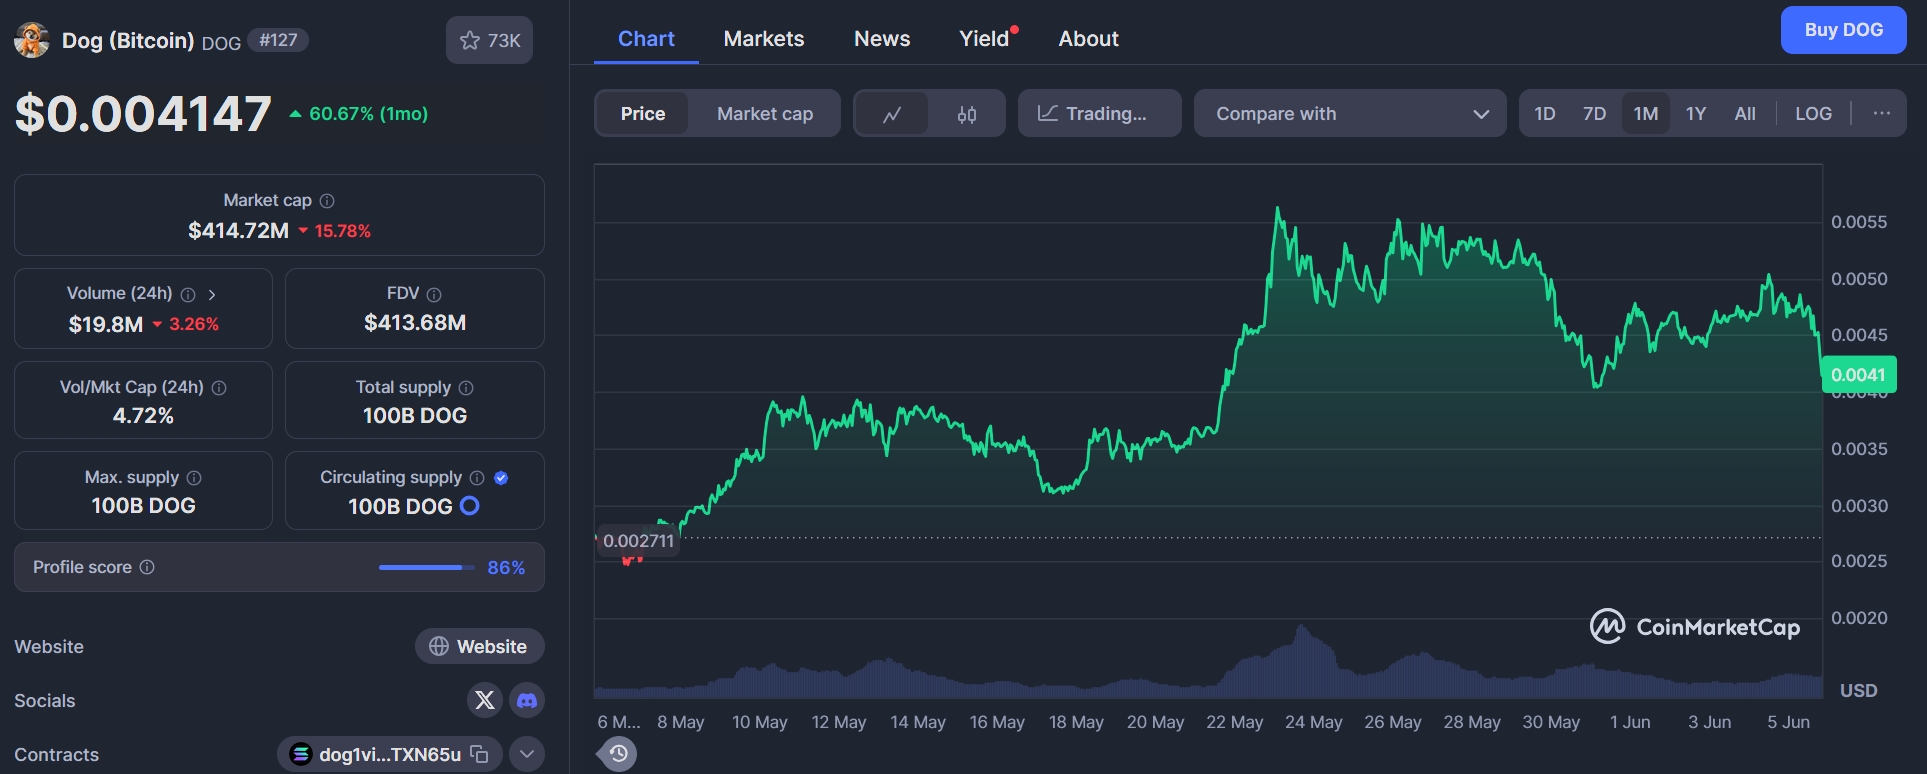Copy the contract address icon
1927x774 pixels.
click(x=479, y=754)
